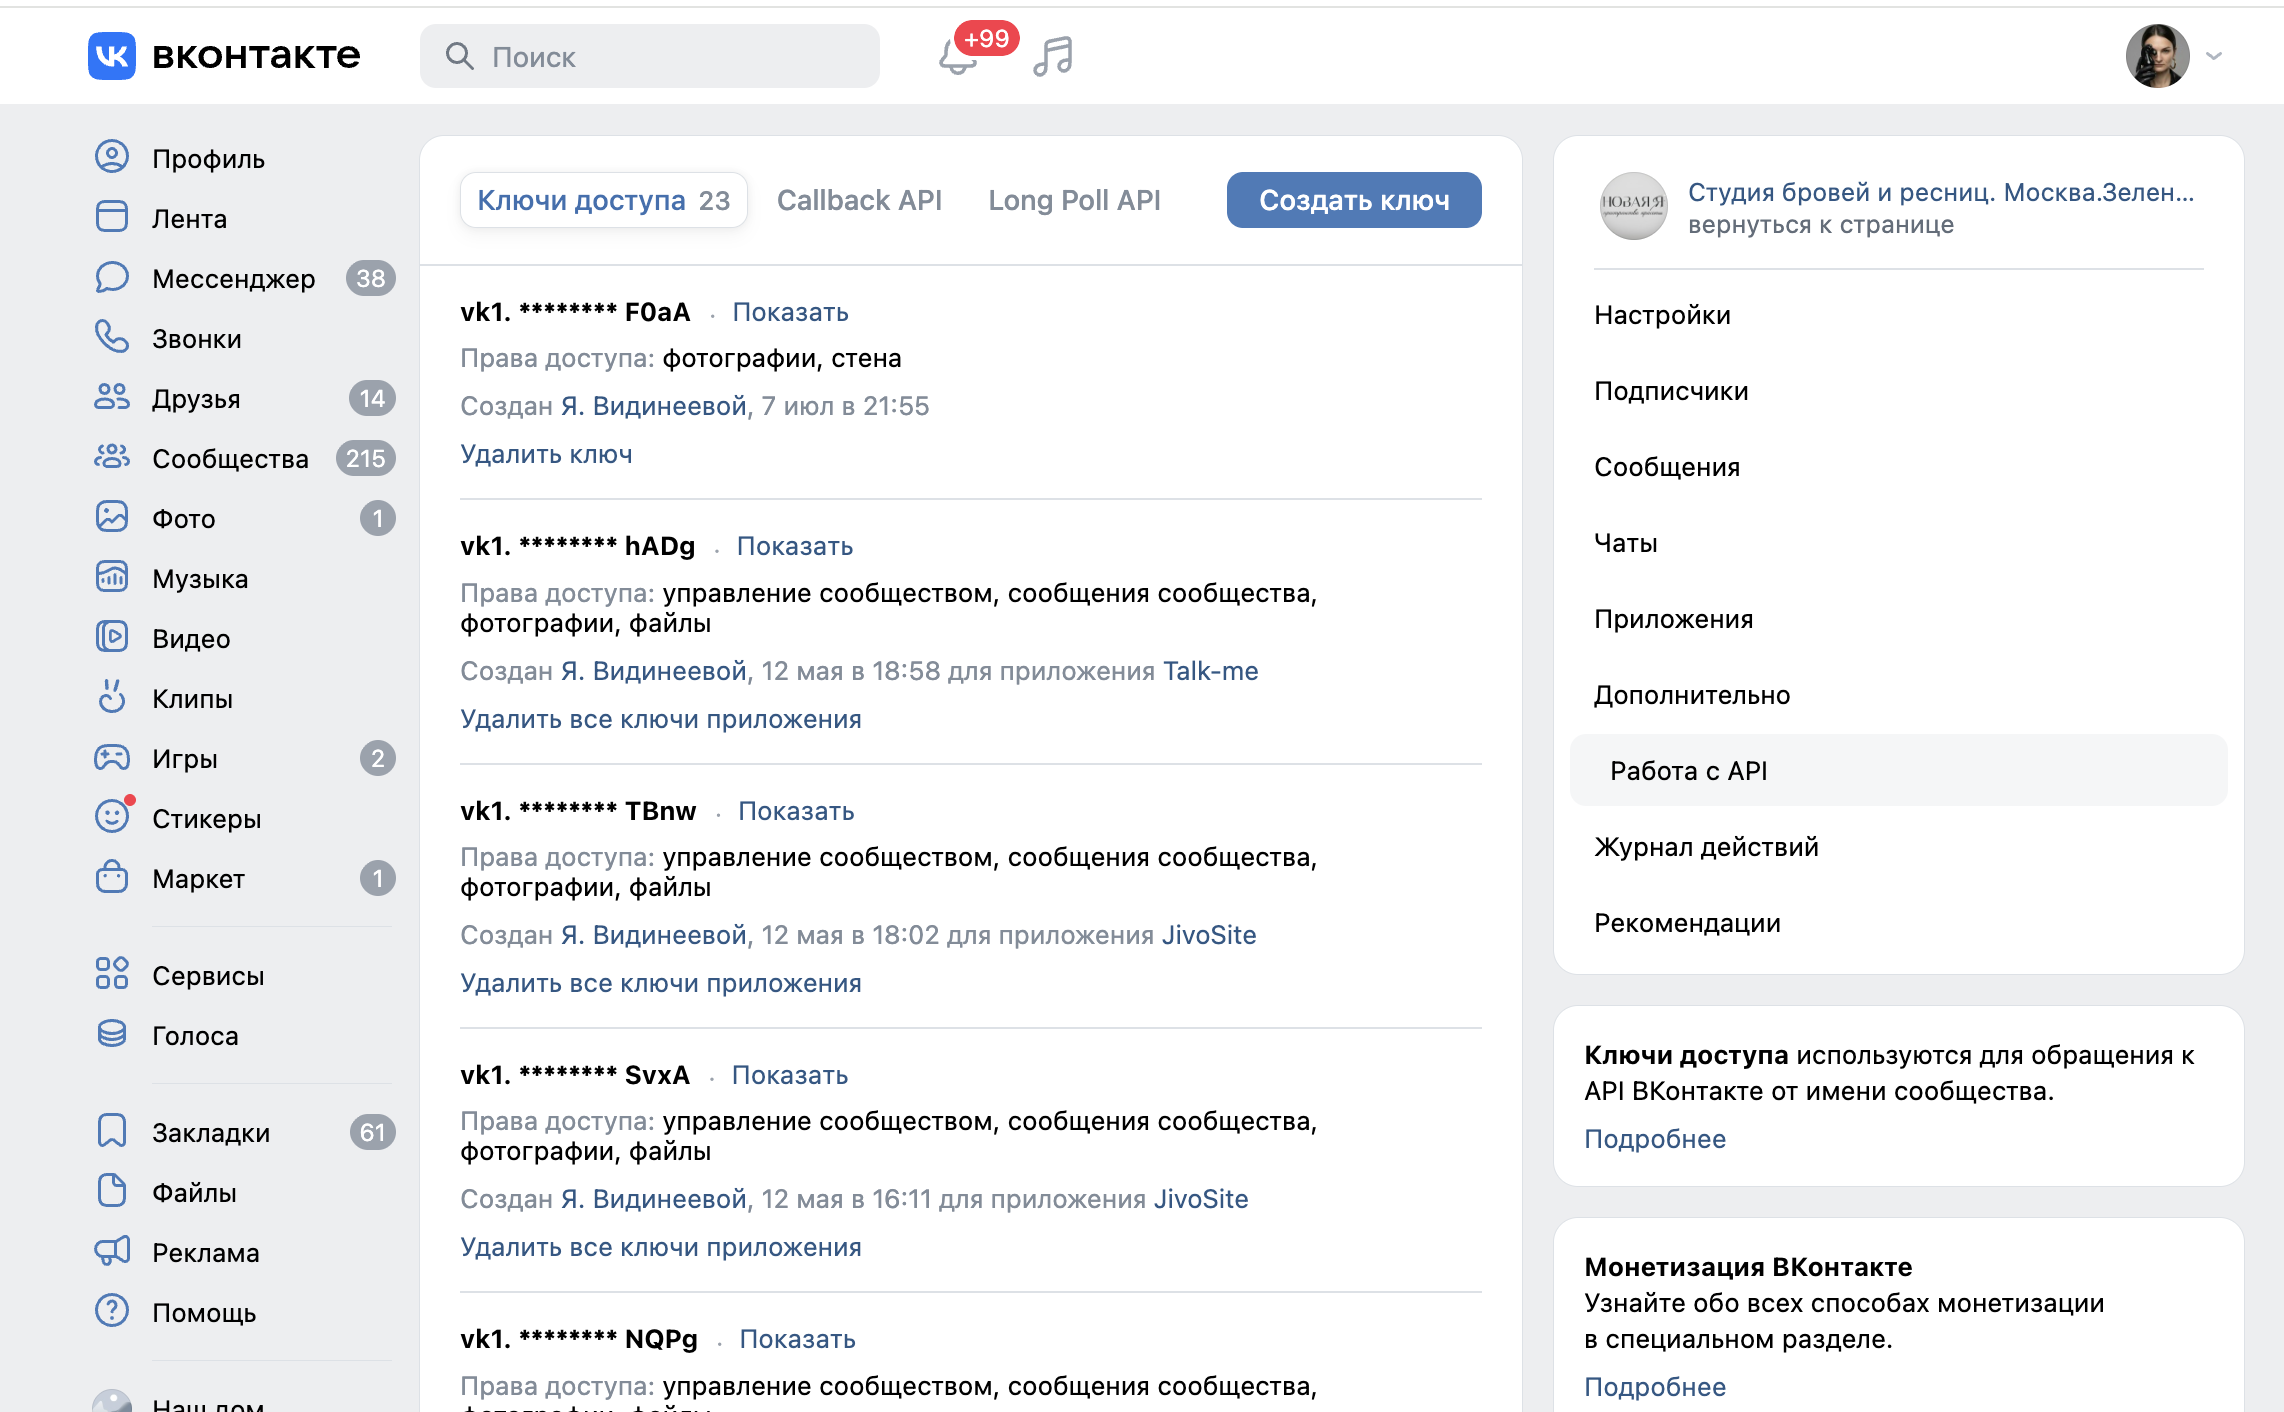The width and height of the screenshot is (2284, 1412).
Task: Open Профиль from the sidebar icon
Action: tap(112, 158)
